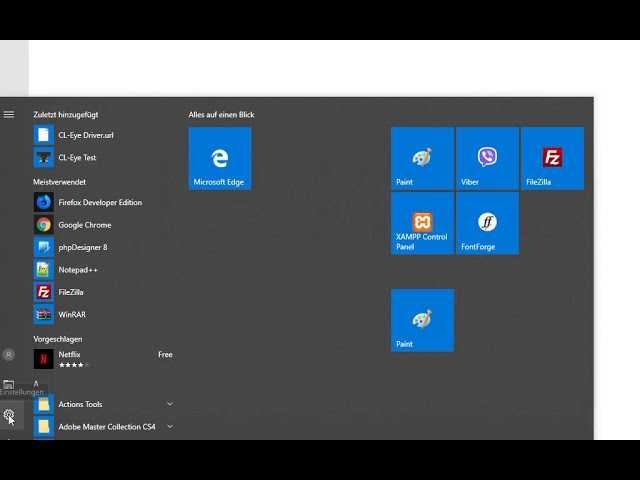Select 'Firefox Developer Edition' text

100,202
